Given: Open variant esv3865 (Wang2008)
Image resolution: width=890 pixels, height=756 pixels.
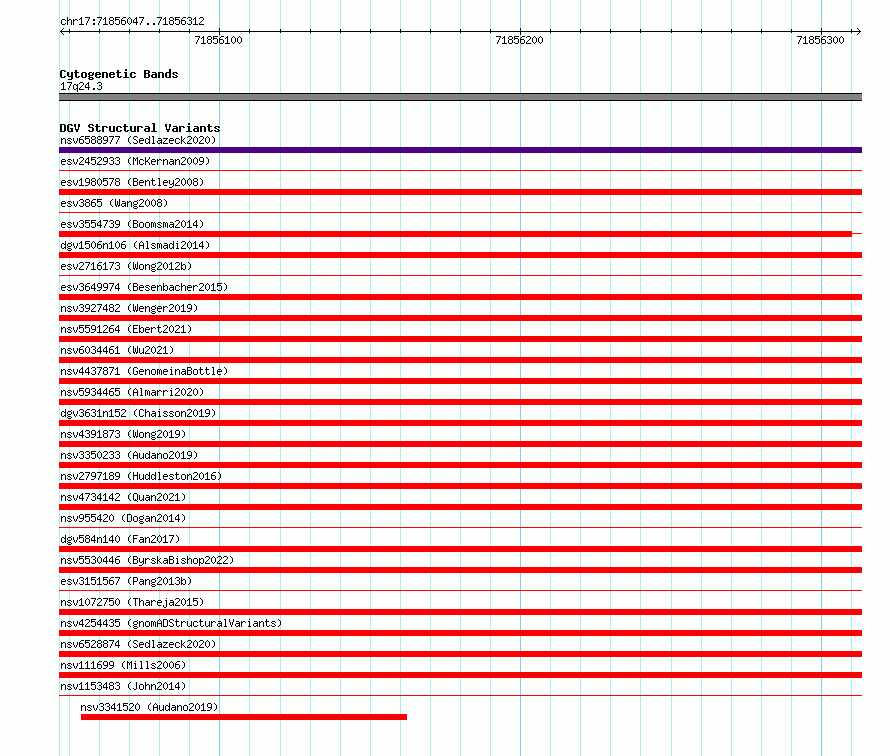Looking at the screenshot, I should (114, 203).
